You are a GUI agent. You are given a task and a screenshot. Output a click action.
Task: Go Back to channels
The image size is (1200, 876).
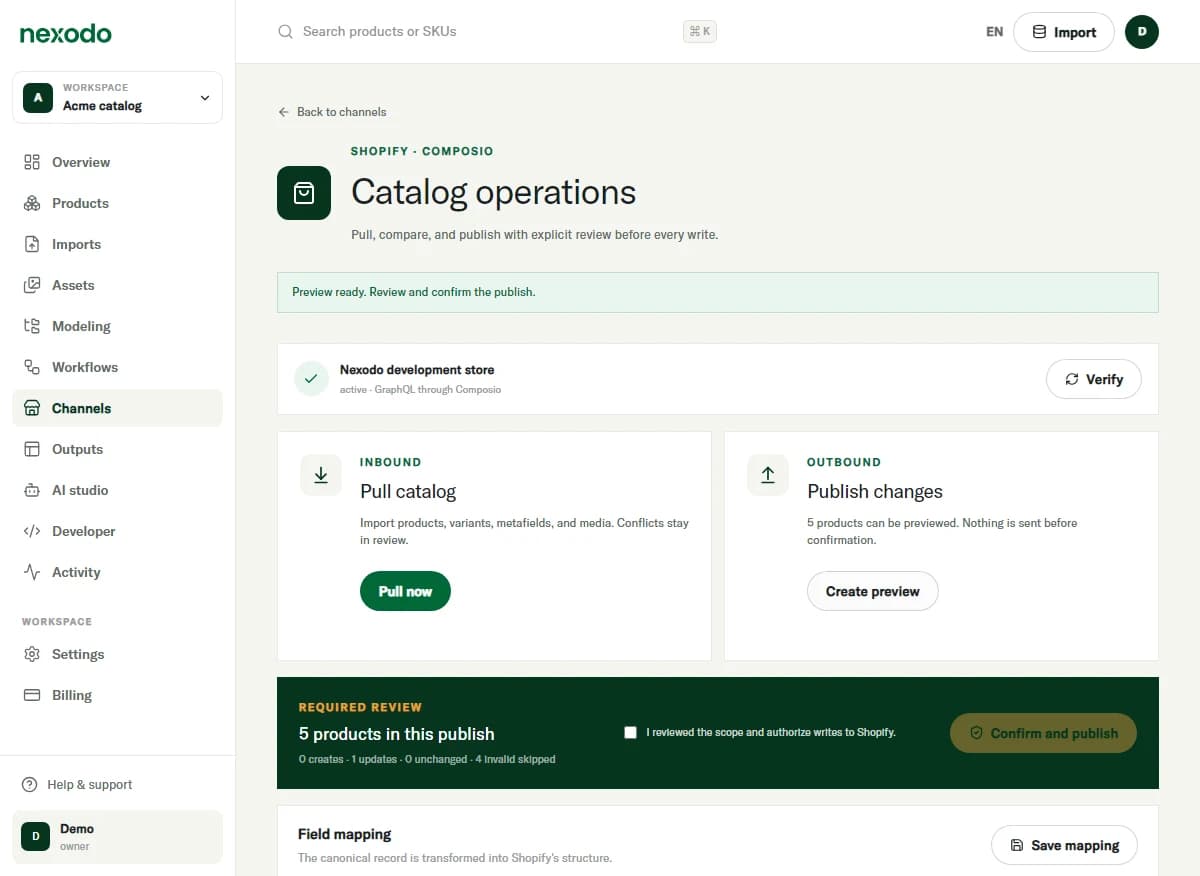[332, 112]
